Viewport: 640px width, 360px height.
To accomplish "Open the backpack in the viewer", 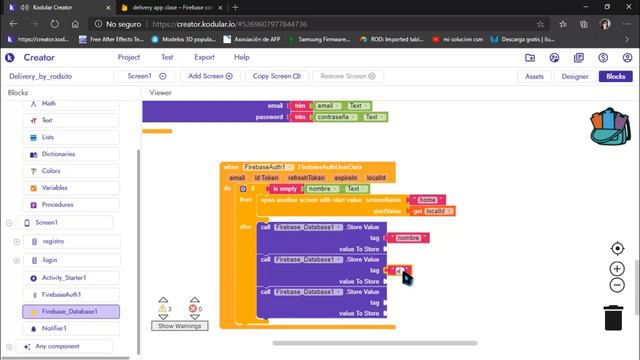I will [x=610, y=127].
